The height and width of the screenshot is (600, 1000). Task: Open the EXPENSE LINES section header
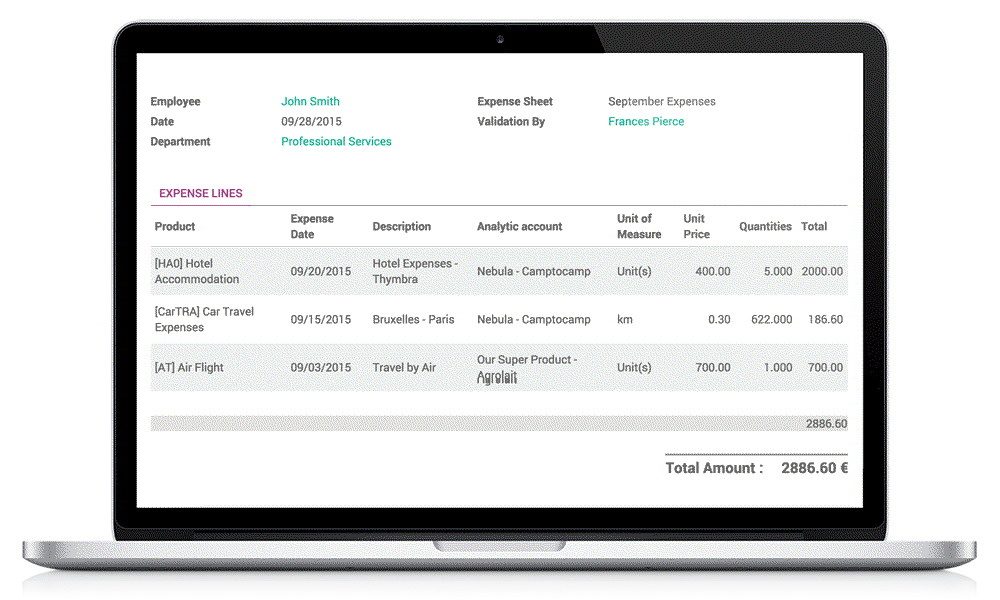pos(201,192)
